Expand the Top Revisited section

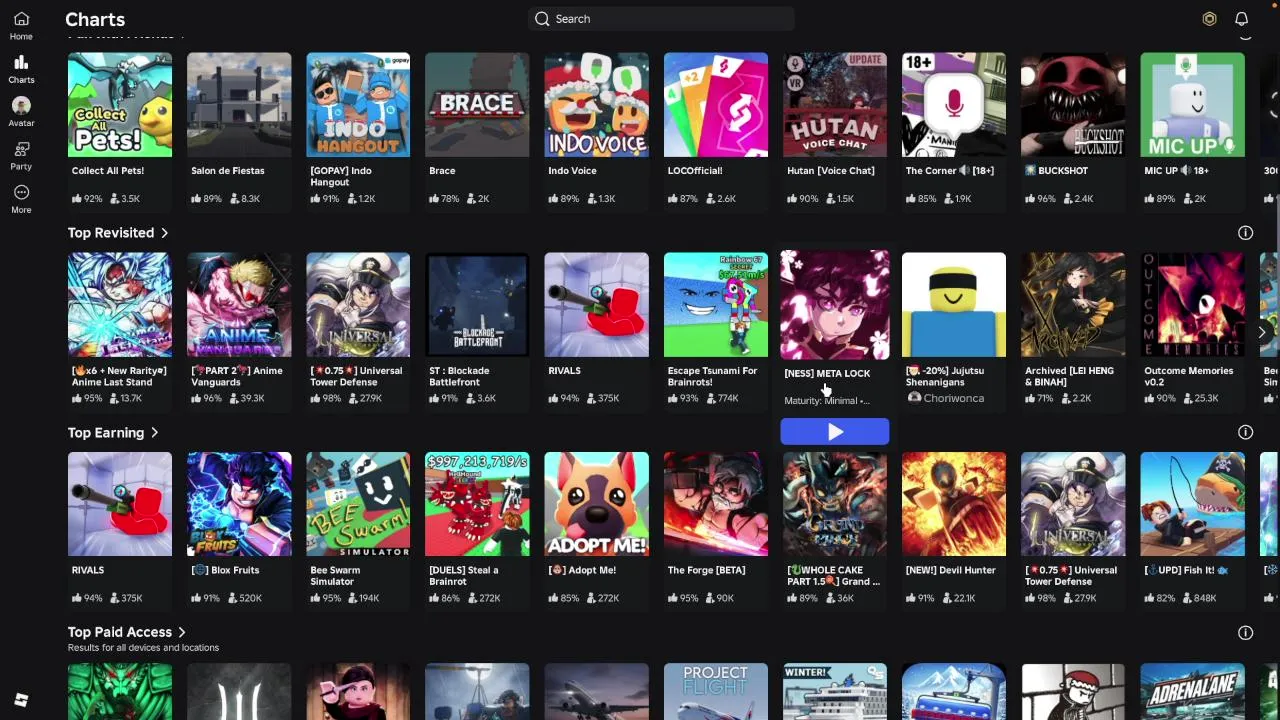pyautogui.click(x=164, y=233)
